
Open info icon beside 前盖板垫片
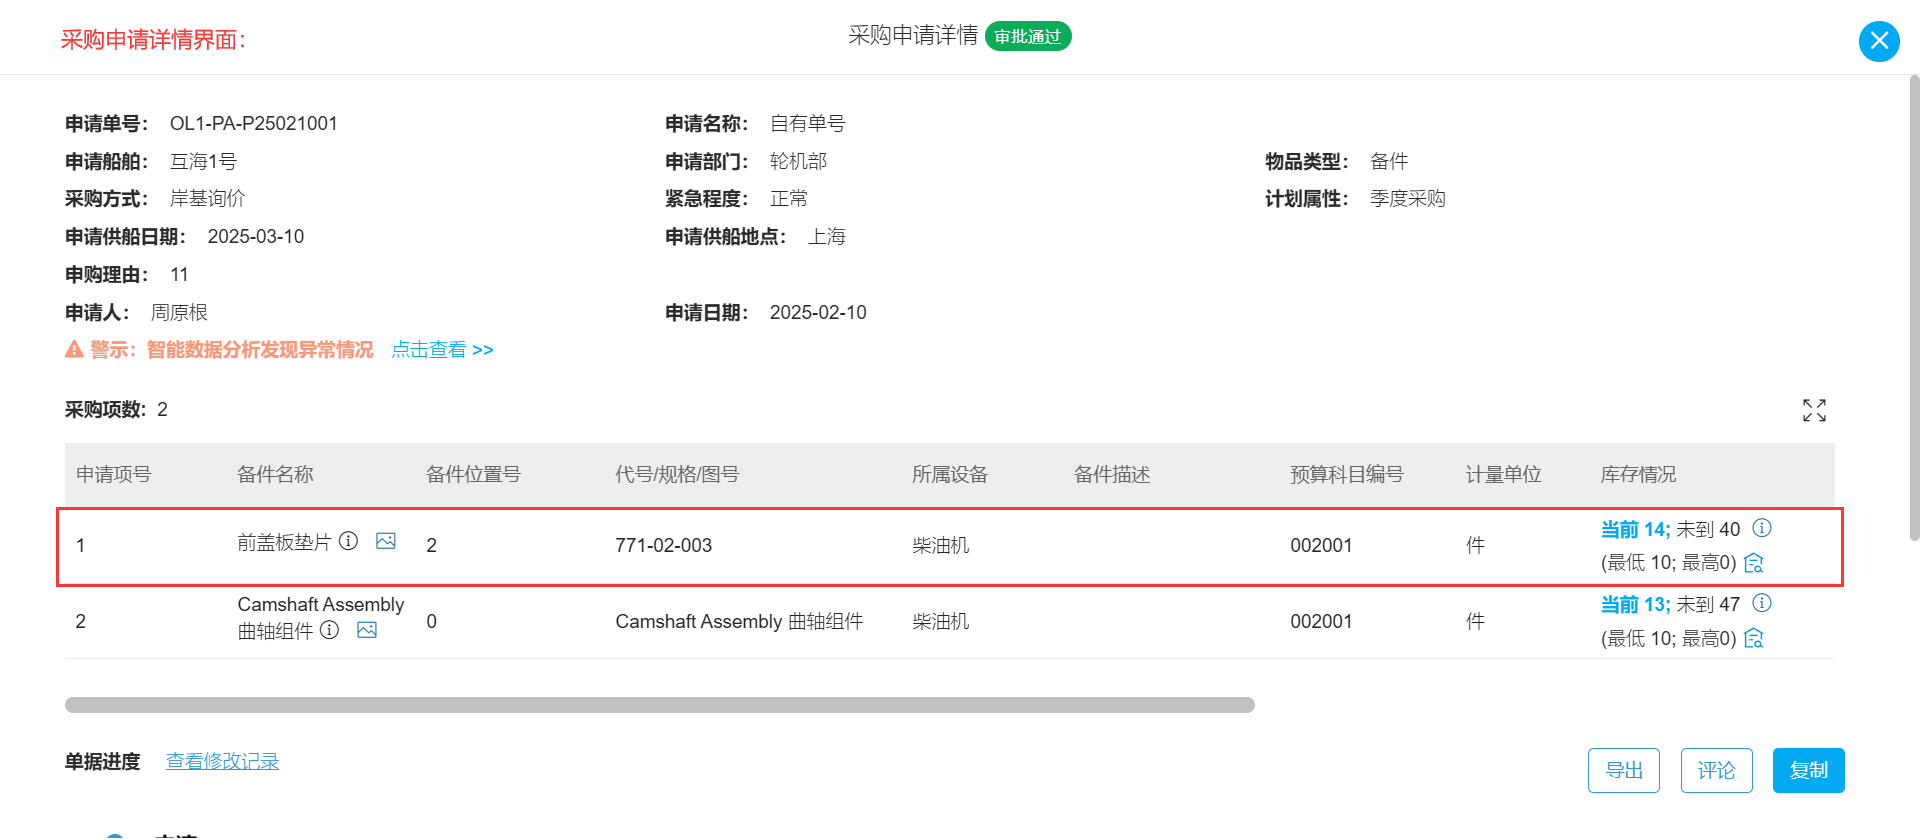tap(348, 541)
